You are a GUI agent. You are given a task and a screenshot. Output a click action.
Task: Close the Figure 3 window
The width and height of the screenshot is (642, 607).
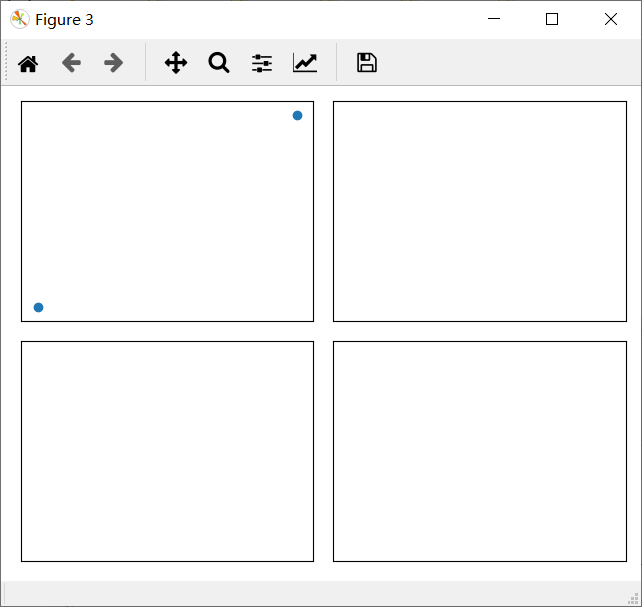point(611,19)
